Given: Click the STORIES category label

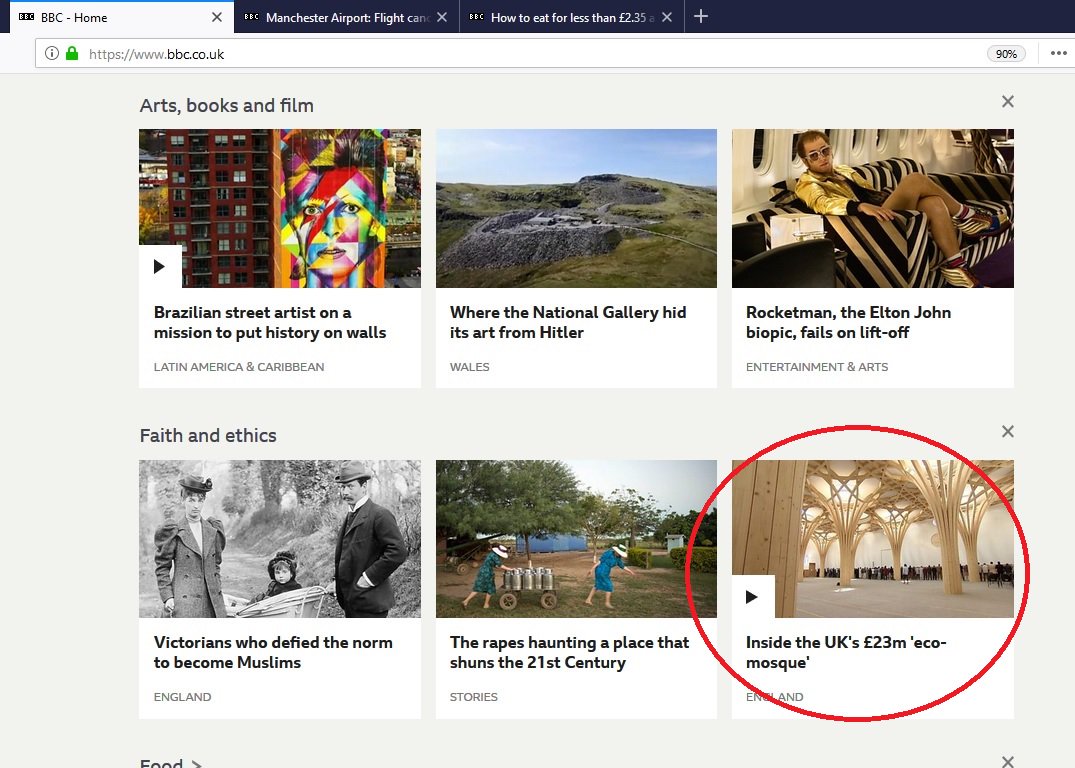Looking at the screenshot, I should (x=474, y=697).
